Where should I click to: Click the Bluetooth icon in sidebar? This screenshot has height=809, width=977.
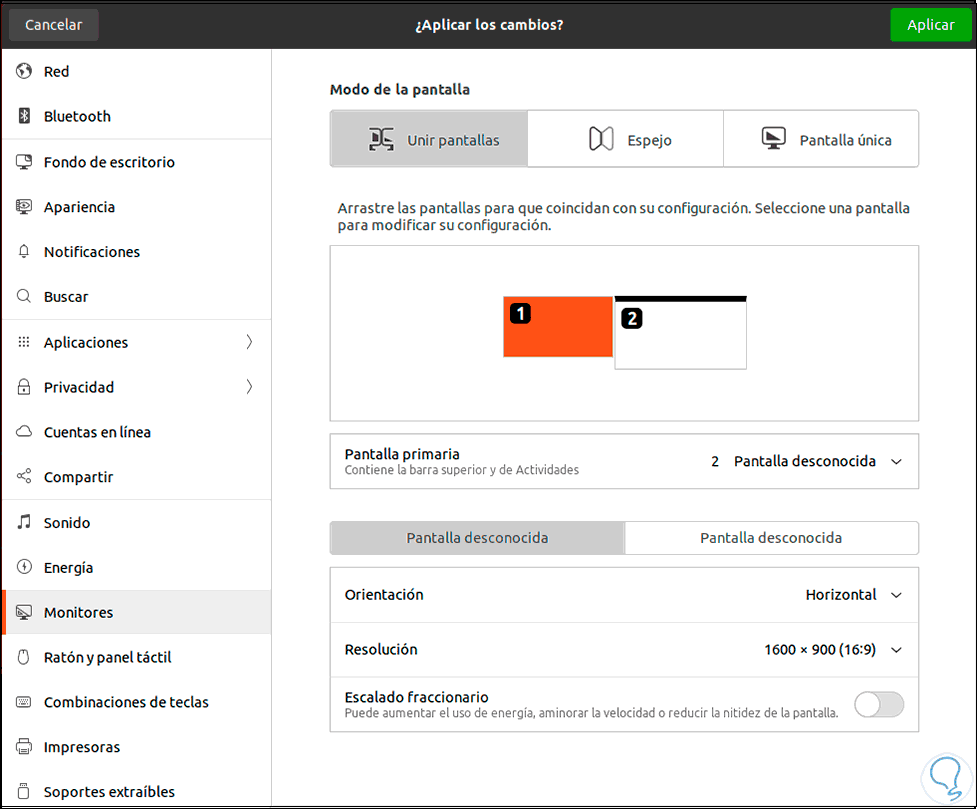[x=24, y=116]
